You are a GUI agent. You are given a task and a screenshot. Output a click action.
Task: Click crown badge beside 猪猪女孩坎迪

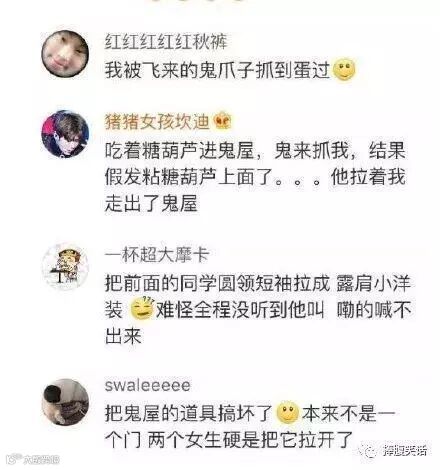point(222,122)
